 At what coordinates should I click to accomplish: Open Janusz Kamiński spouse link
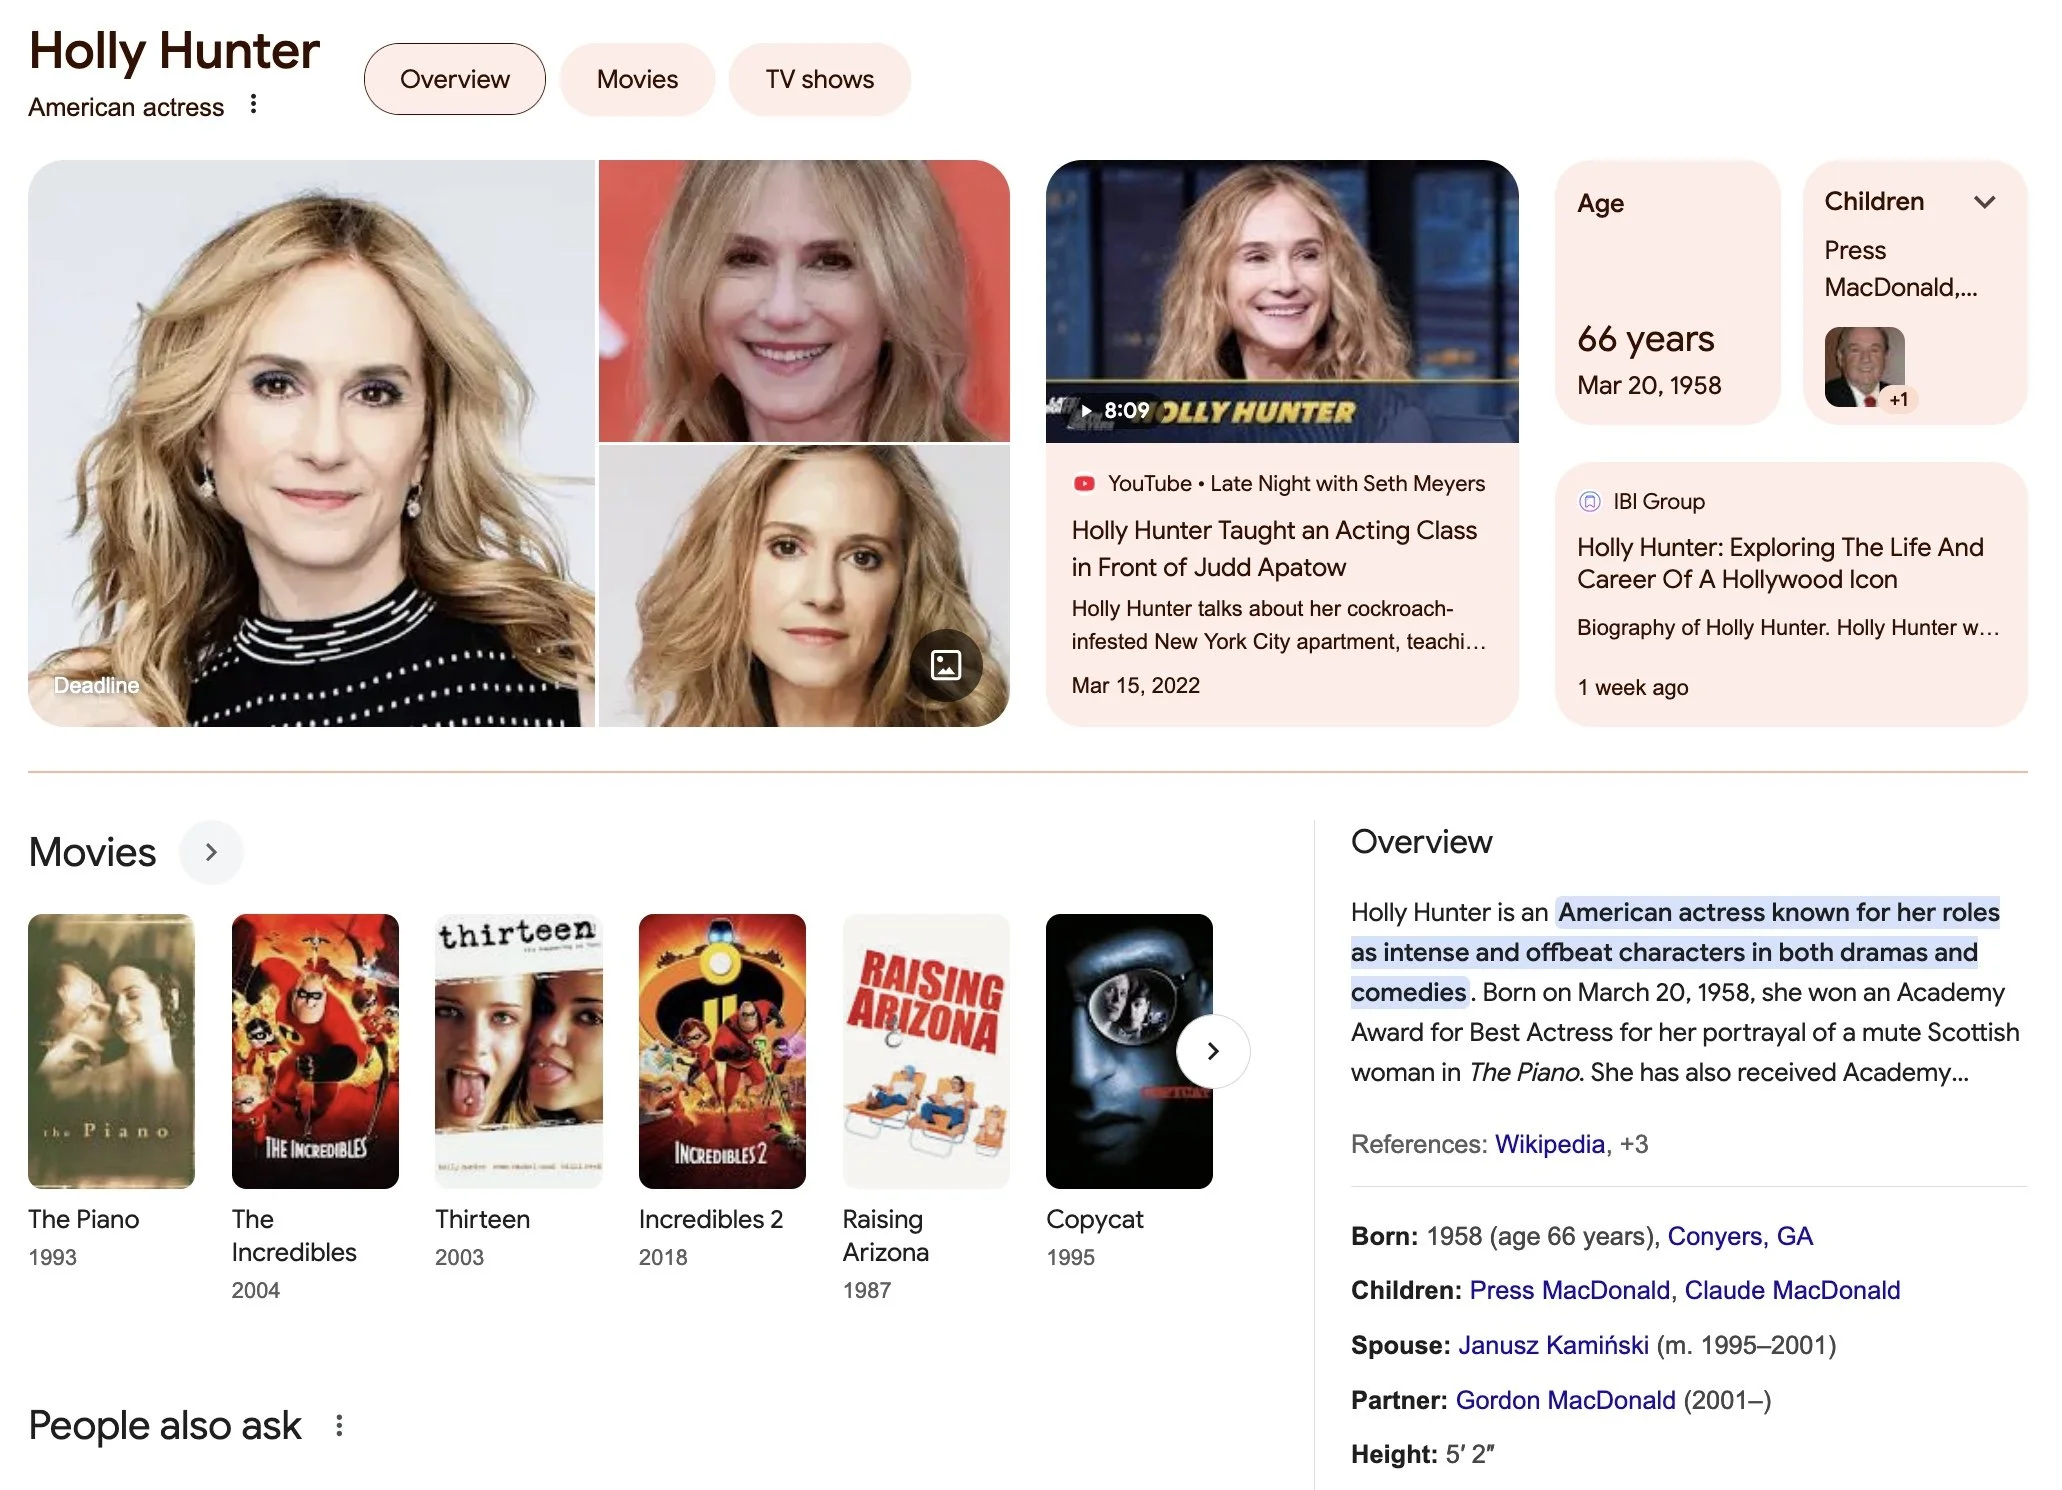coord(1552,1345)
